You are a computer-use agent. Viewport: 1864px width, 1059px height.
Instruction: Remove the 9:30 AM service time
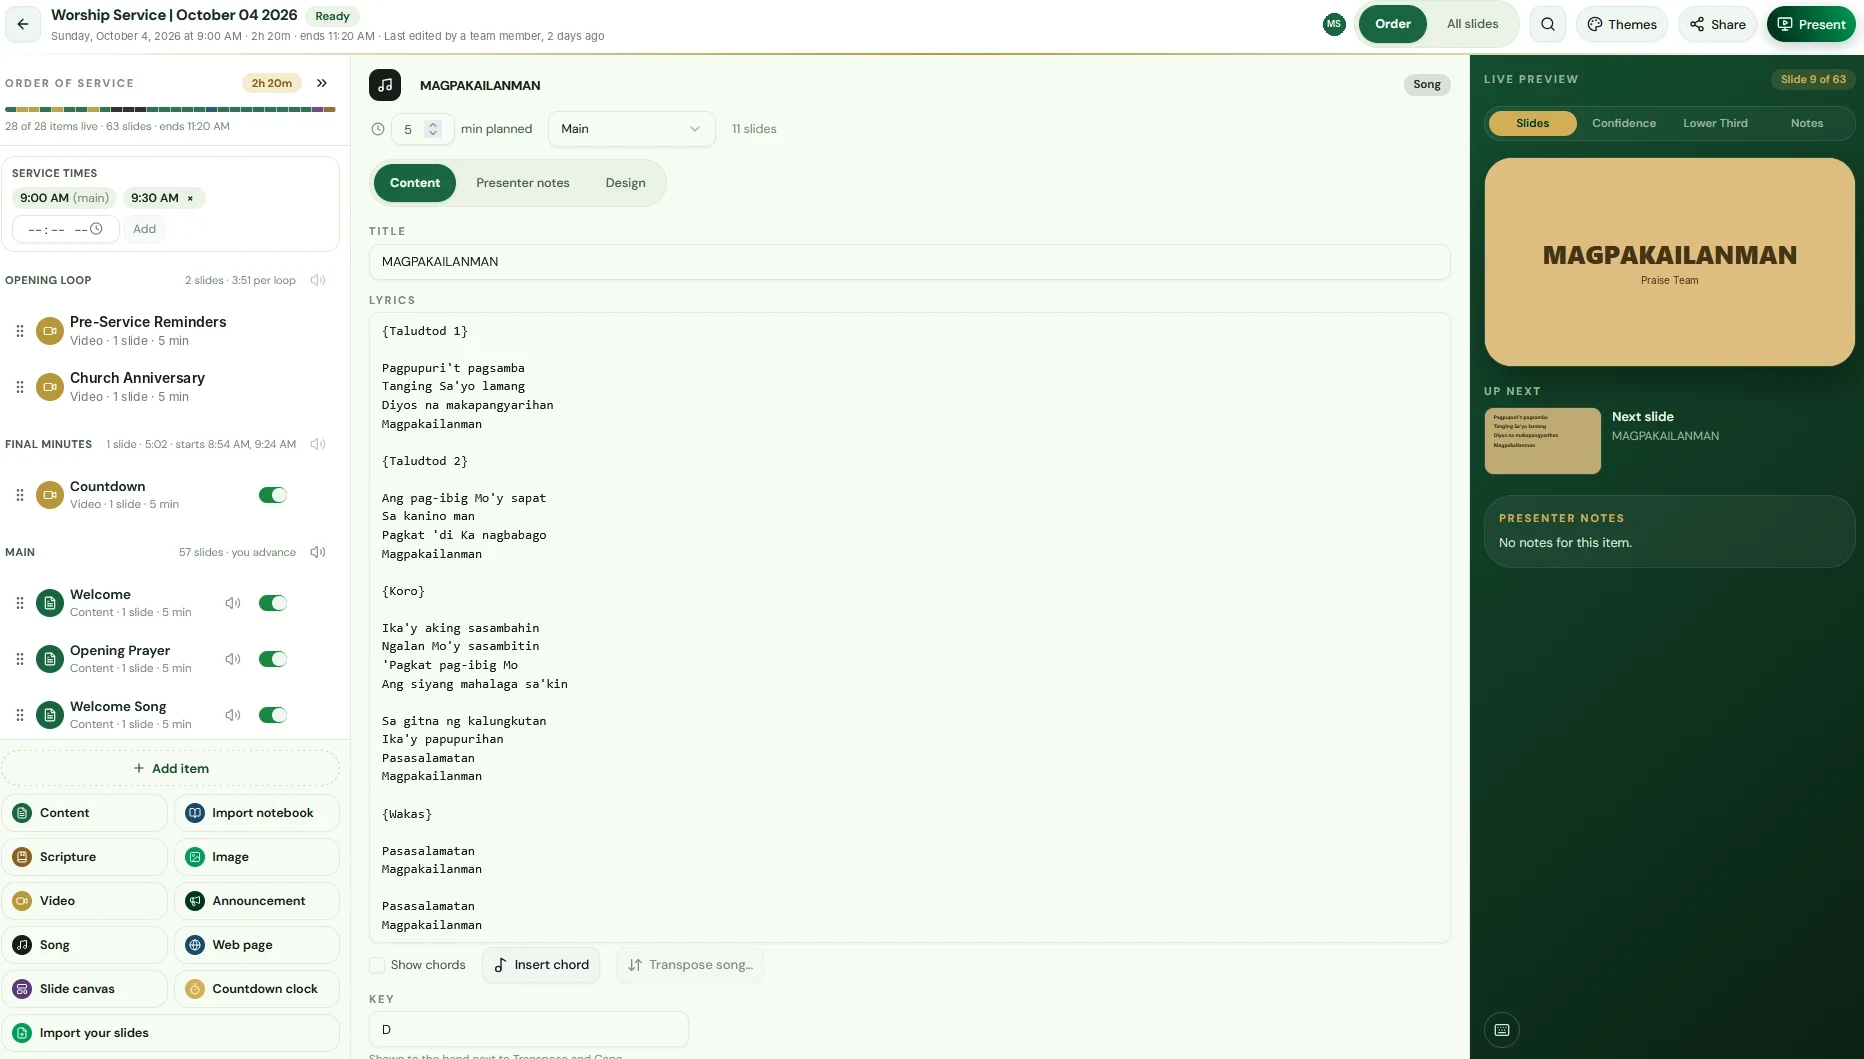pos(190,198)
